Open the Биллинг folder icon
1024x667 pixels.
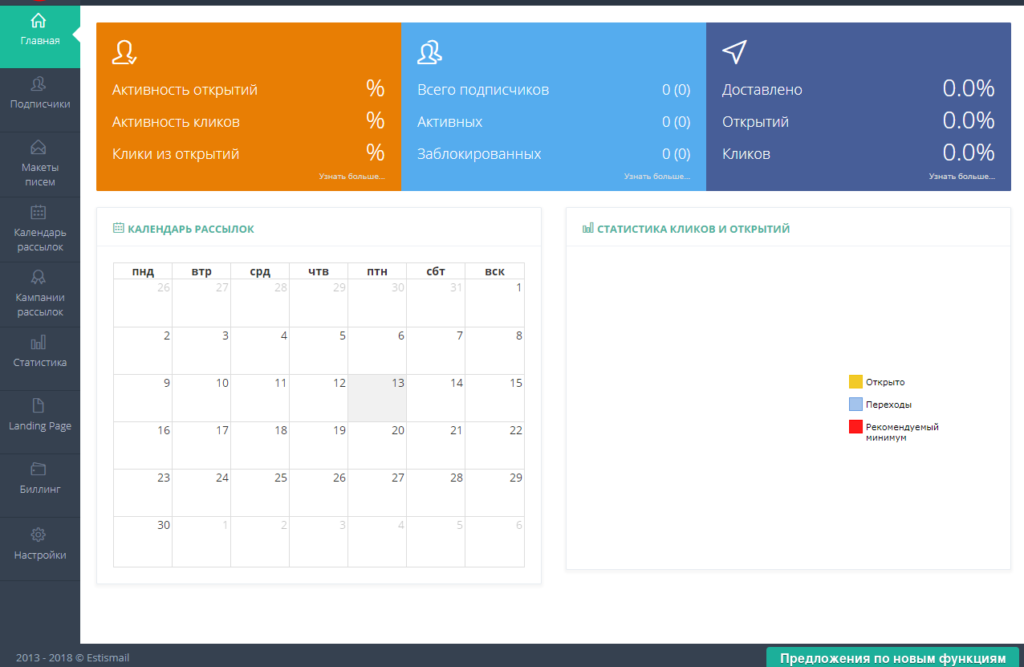point(39,469)
